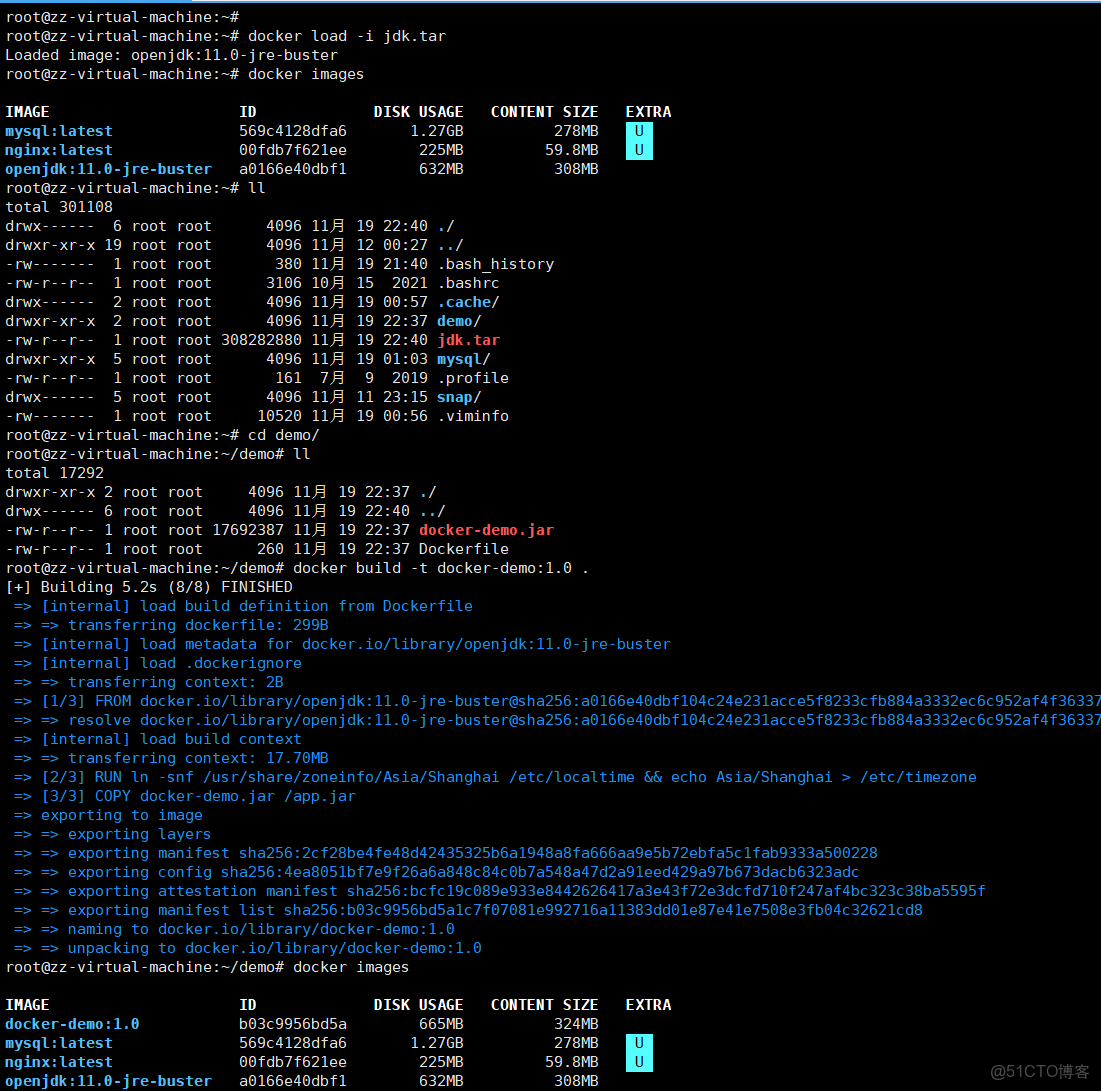Click the nginx:latest image row
Image resolution: width=1101 pixels, height=1091 pixels.
57,149
